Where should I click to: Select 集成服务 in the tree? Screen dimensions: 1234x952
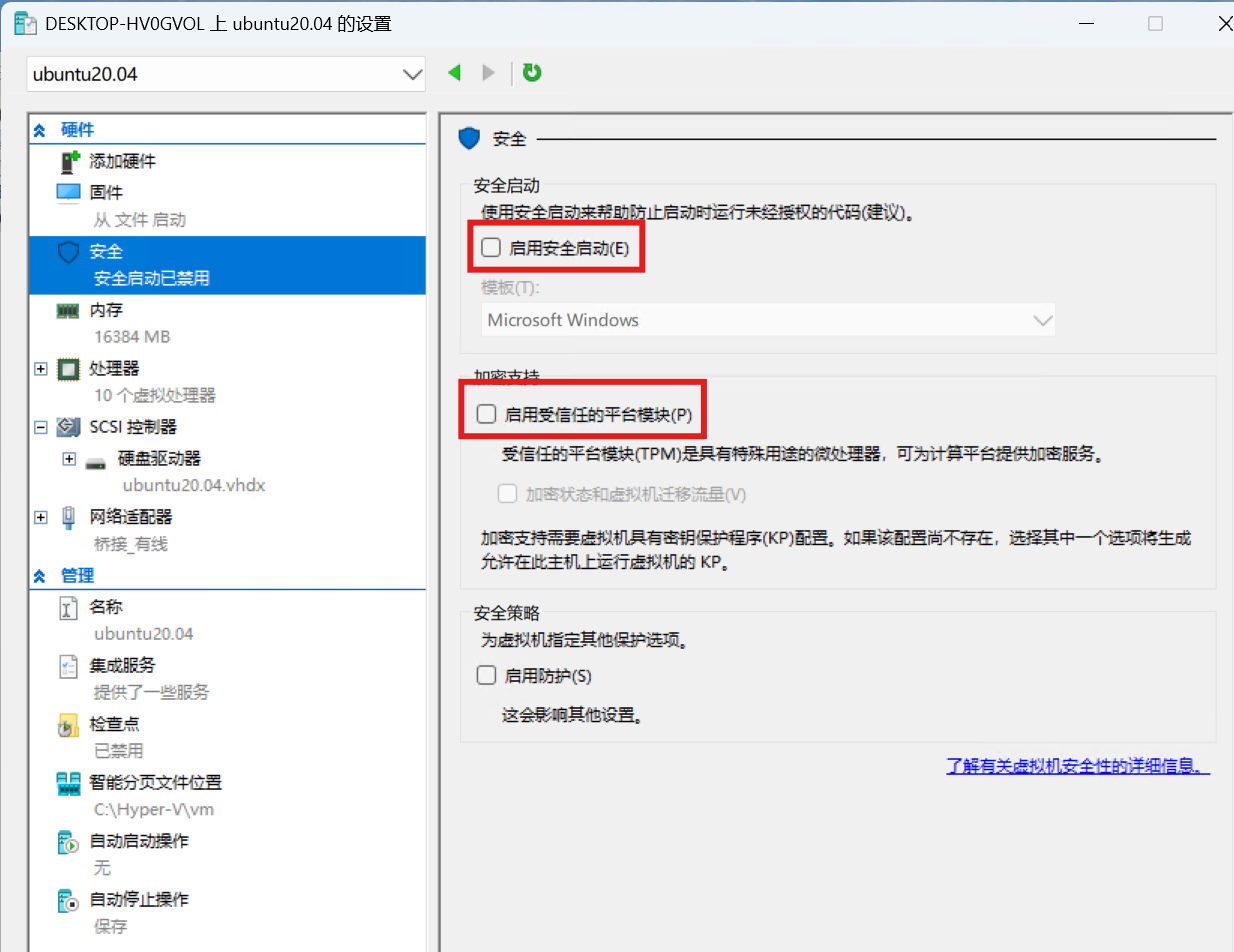click(122, 665)
